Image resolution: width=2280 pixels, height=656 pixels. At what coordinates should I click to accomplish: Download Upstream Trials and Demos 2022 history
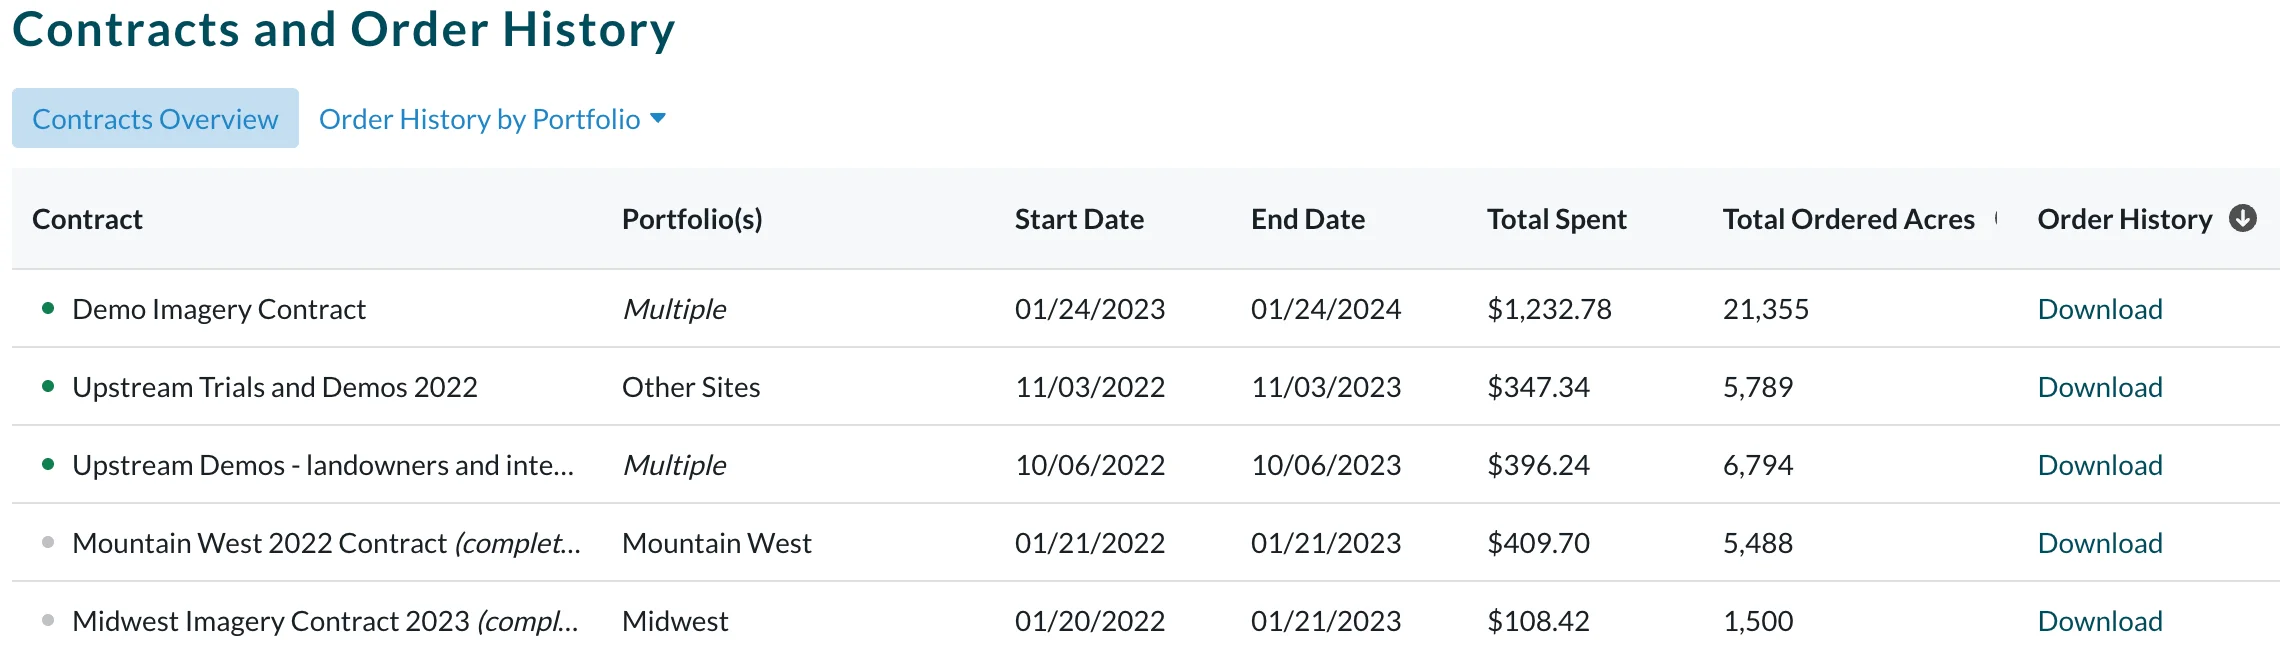(2100, 387)
